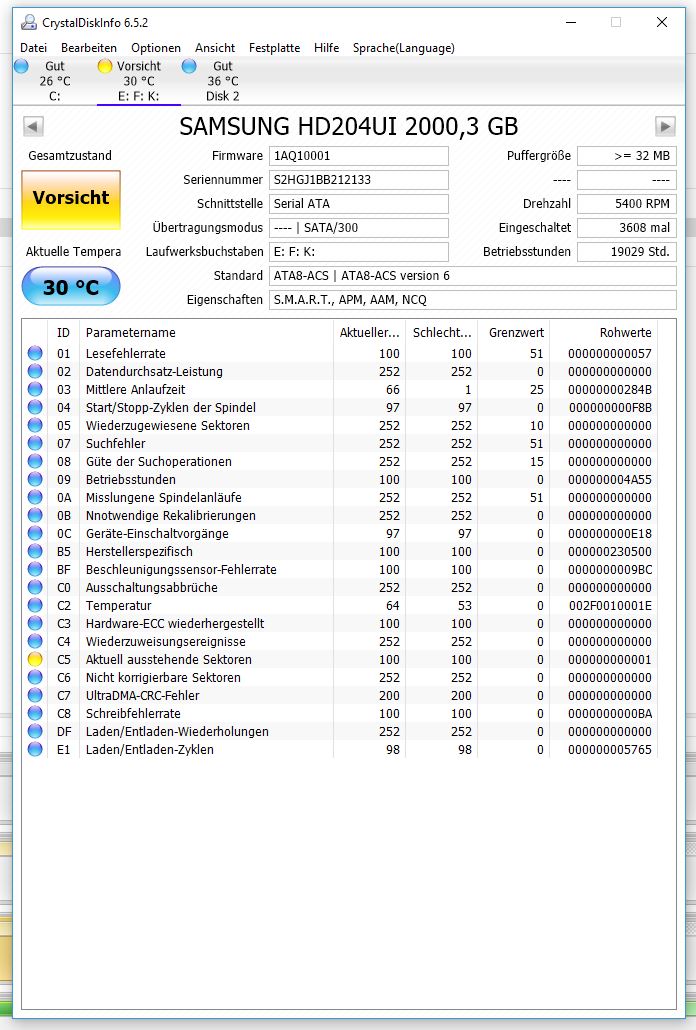
Task: Click the Betriebsstunden field 19029 Std.
Action: click(x=626, y=252)
